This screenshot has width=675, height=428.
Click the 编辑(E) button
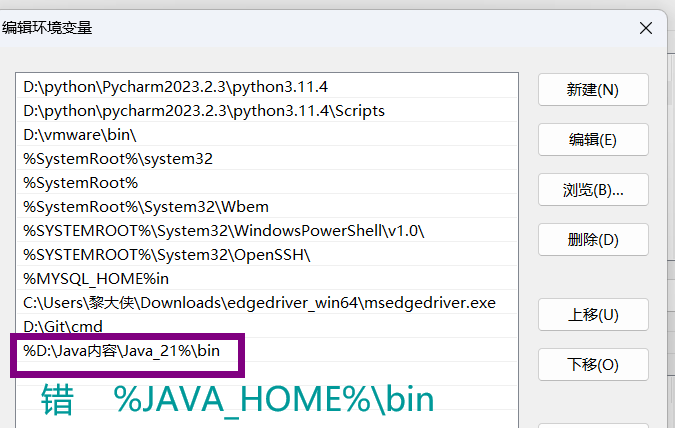(x=593, y=140)
